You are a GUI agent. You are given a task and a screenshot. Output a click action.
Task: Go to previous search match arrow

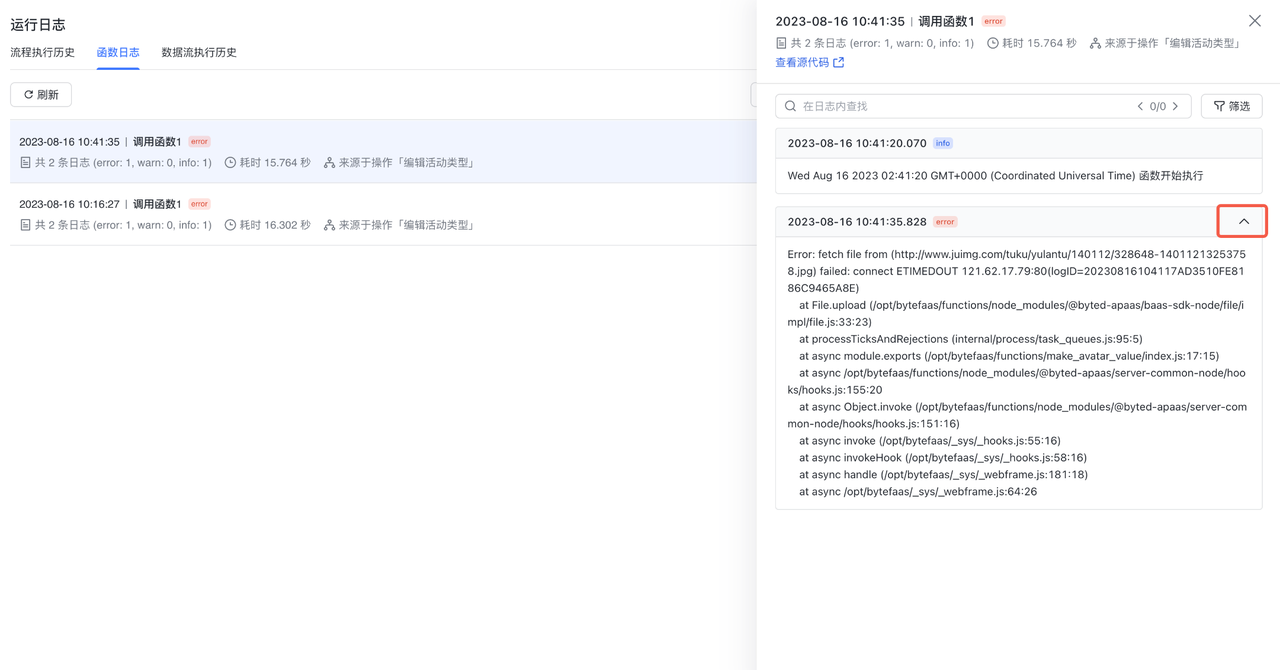(x=1140, y=106)
